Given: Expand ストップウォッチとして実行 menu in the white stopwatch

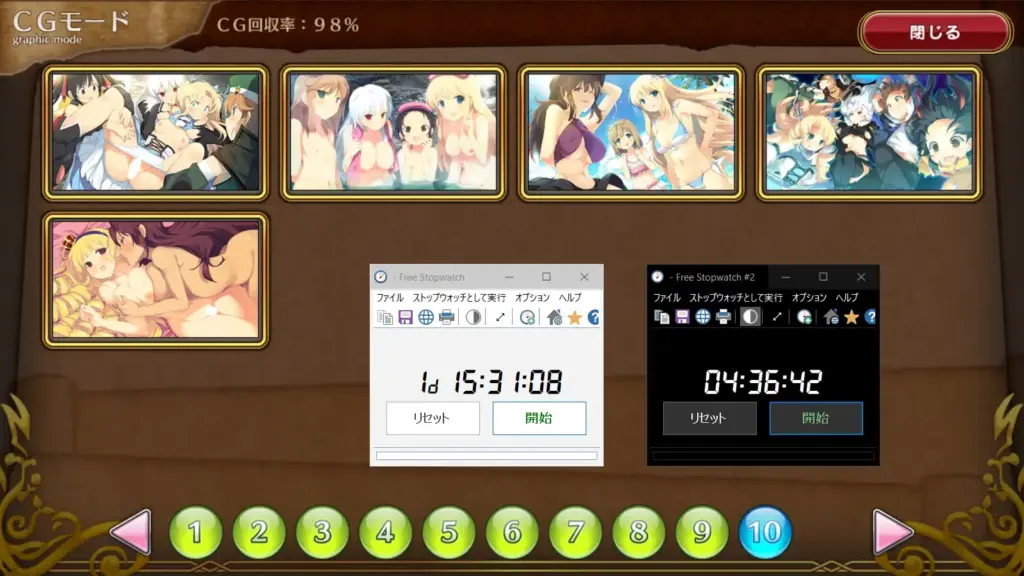Looking at the screenshot, I should tap(459, 298).
